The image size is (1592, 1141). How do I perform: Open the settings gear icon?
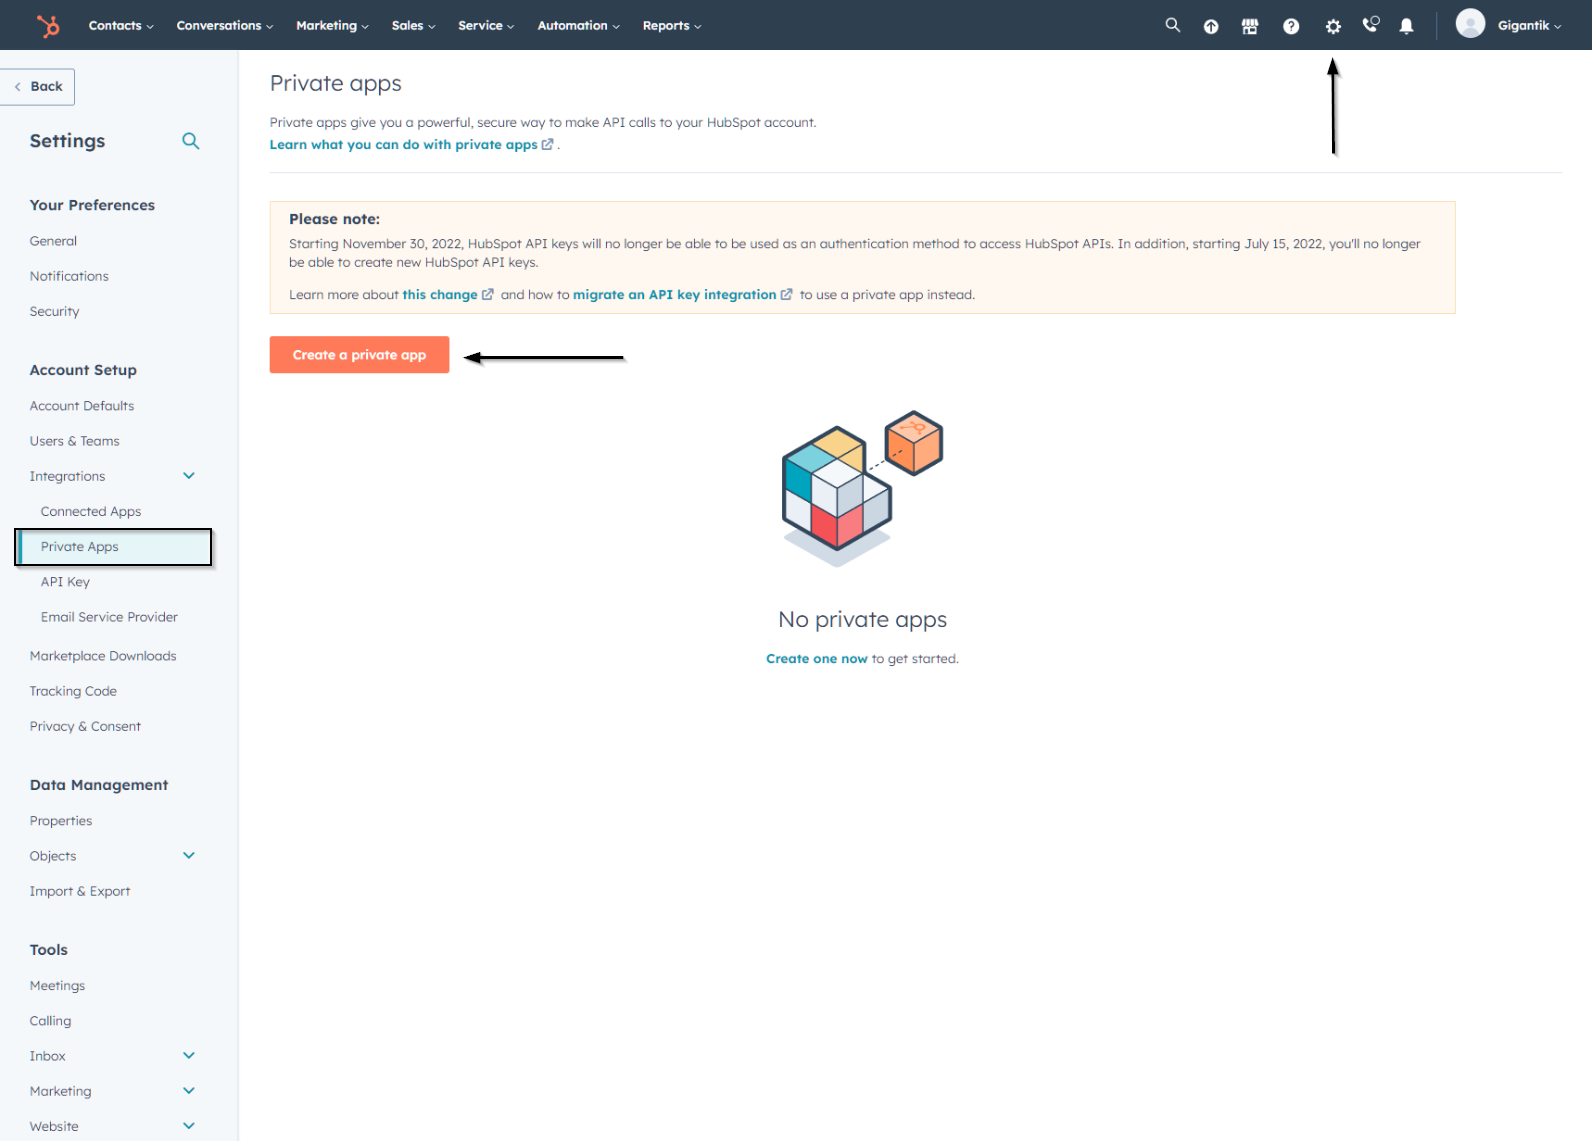point(1333,26)
